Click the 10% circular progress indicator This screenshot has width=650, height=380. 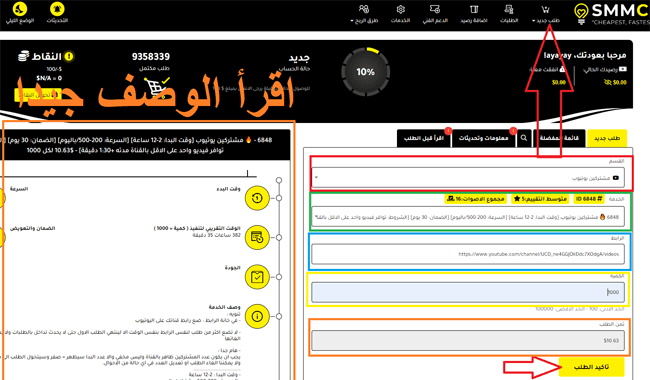(x=365, y=72)
